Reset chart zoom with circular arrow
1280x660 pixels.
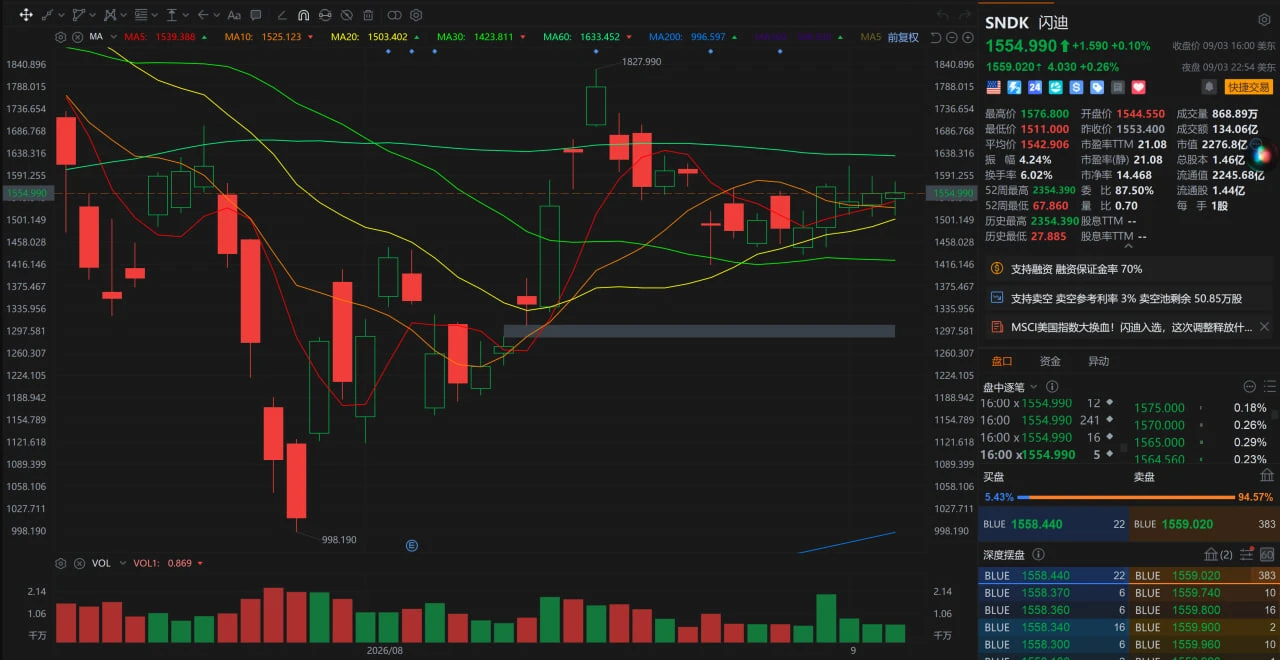click(x=935, y=37)
